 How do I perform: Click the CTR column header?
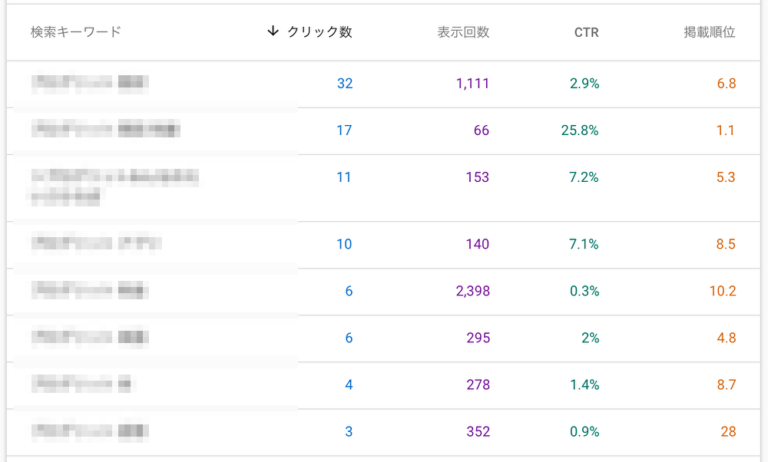coord(586,32)
